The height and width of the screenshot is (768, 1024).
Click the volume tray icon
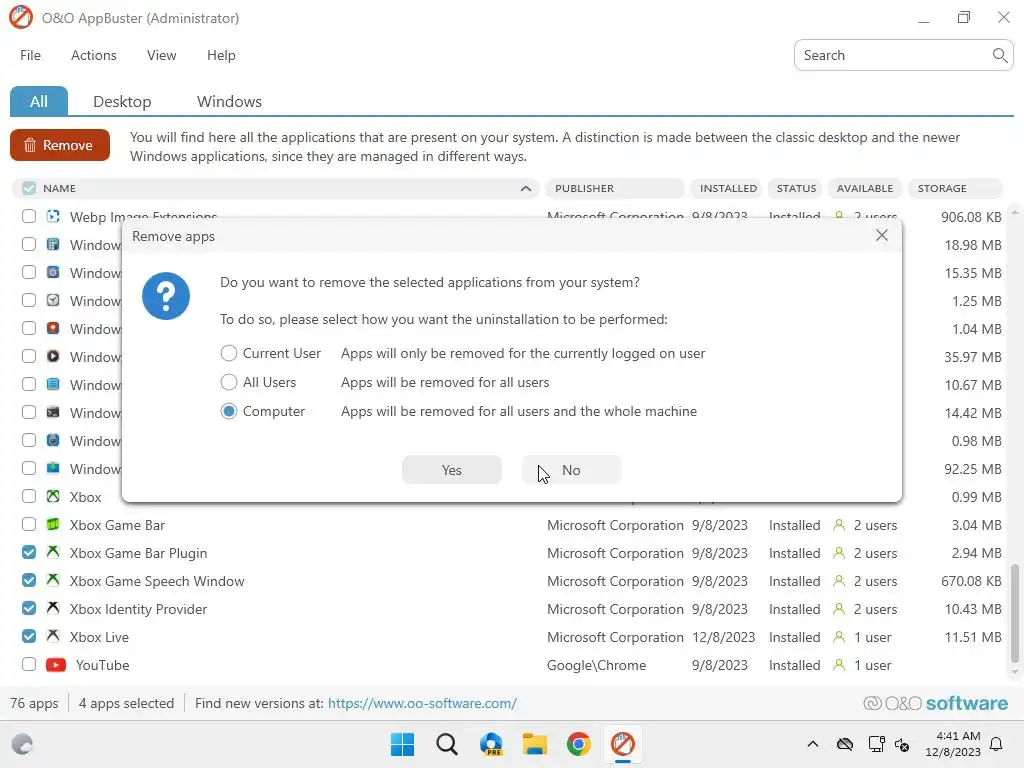pos(902,744)
